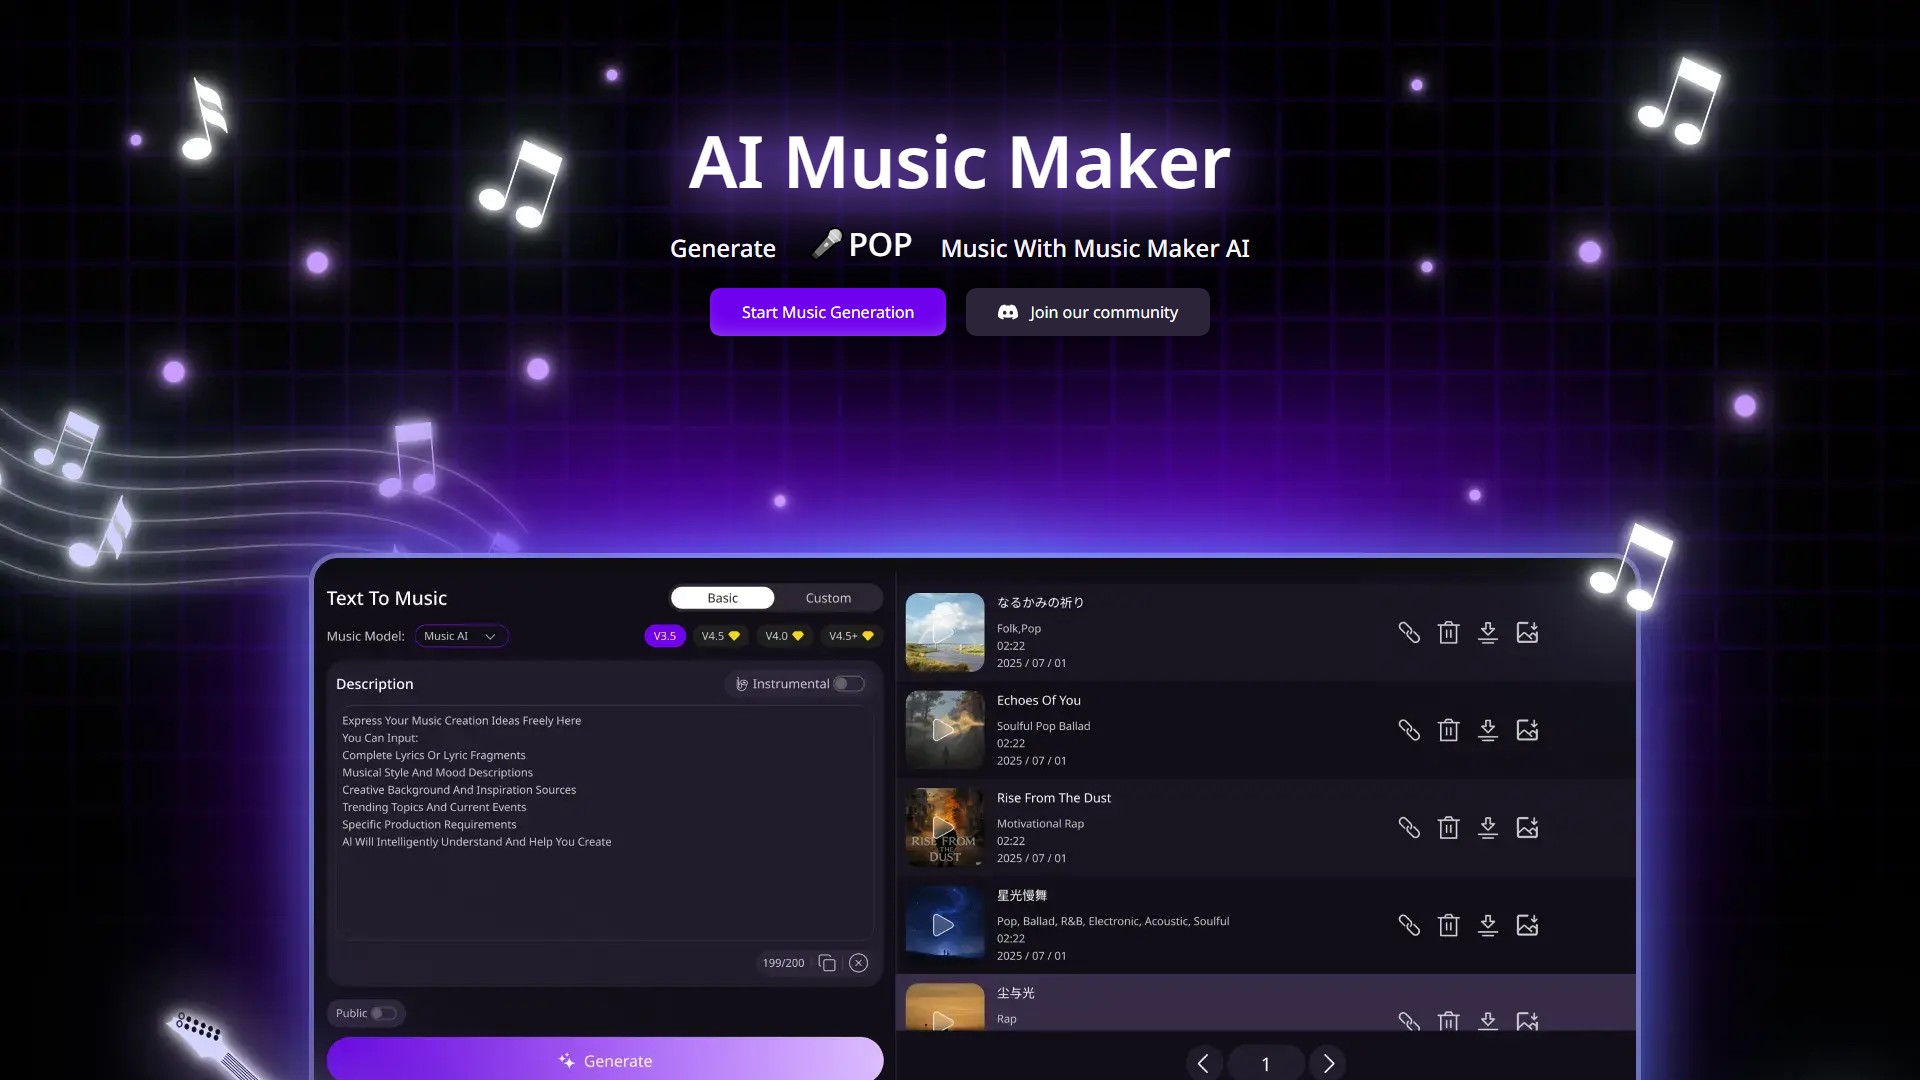Download the cover image for 星光慢舞
Screen dimensions: 1920x1080
pyautogui.click(x=1527, y=925)
